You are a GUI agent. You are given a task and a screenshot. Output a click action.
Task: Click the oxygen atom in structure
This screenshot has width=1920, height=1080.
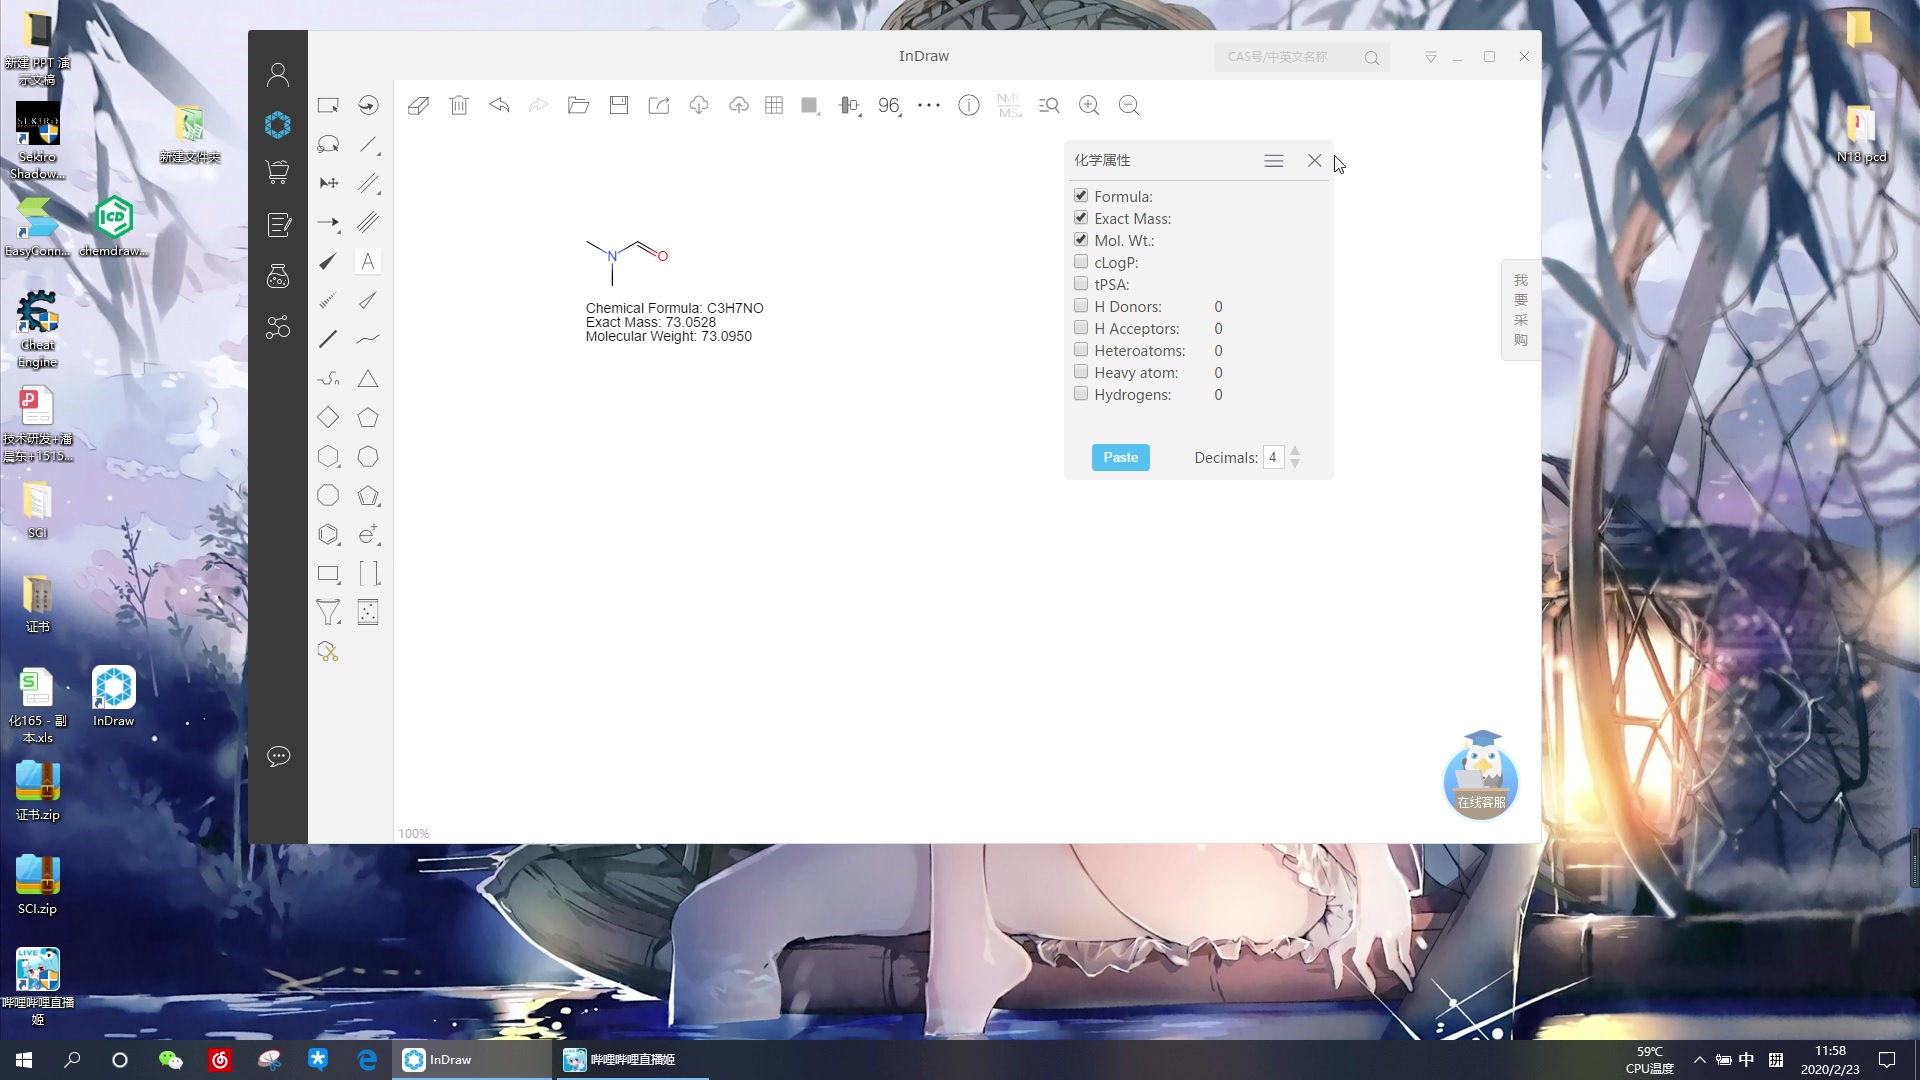pos(662,256)
